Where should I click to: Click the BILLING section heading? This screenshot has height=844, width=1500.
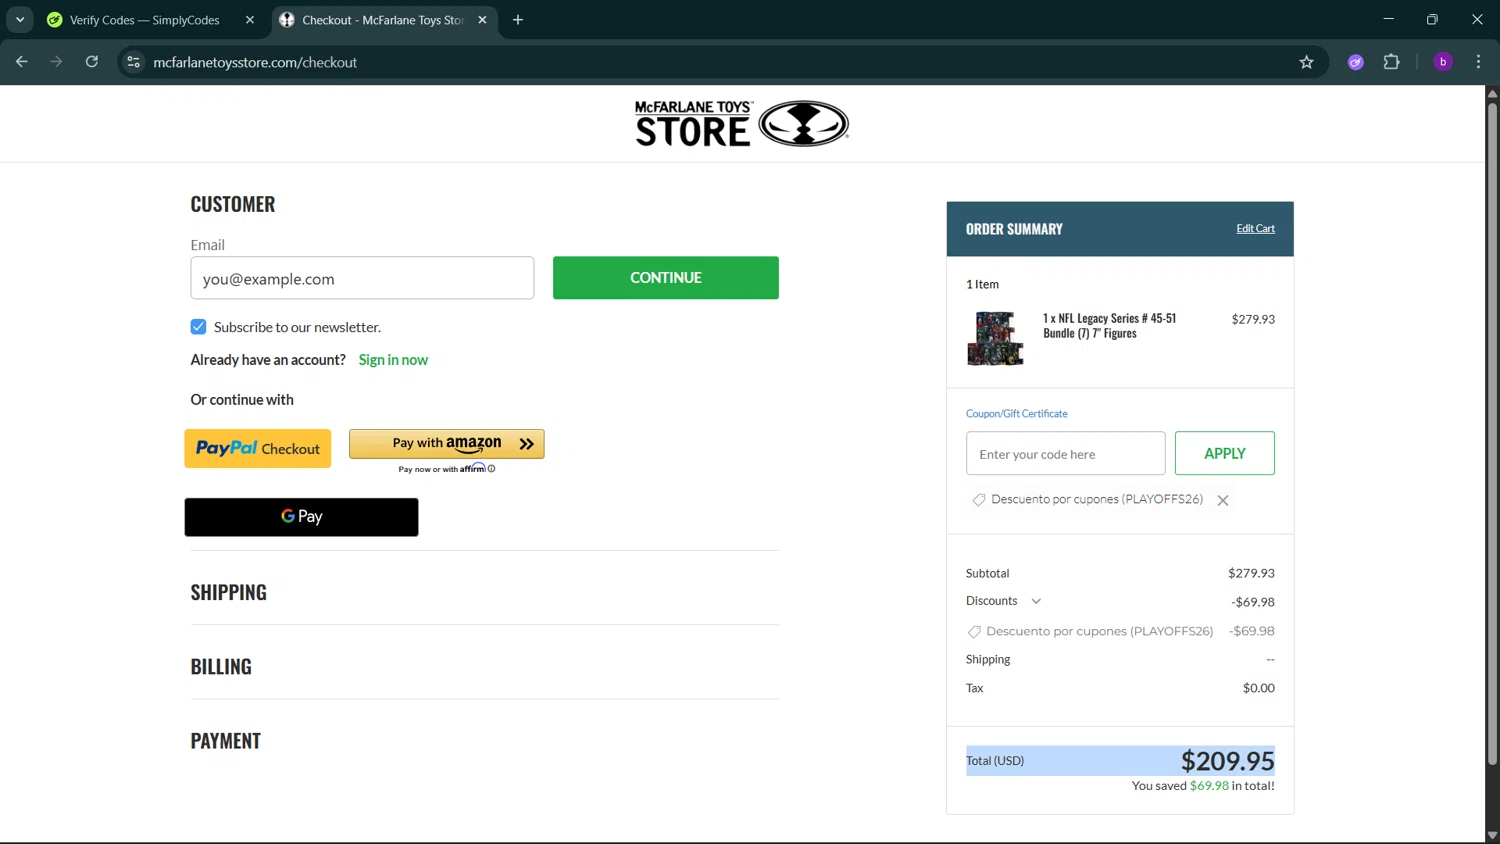tap(221, 666)
